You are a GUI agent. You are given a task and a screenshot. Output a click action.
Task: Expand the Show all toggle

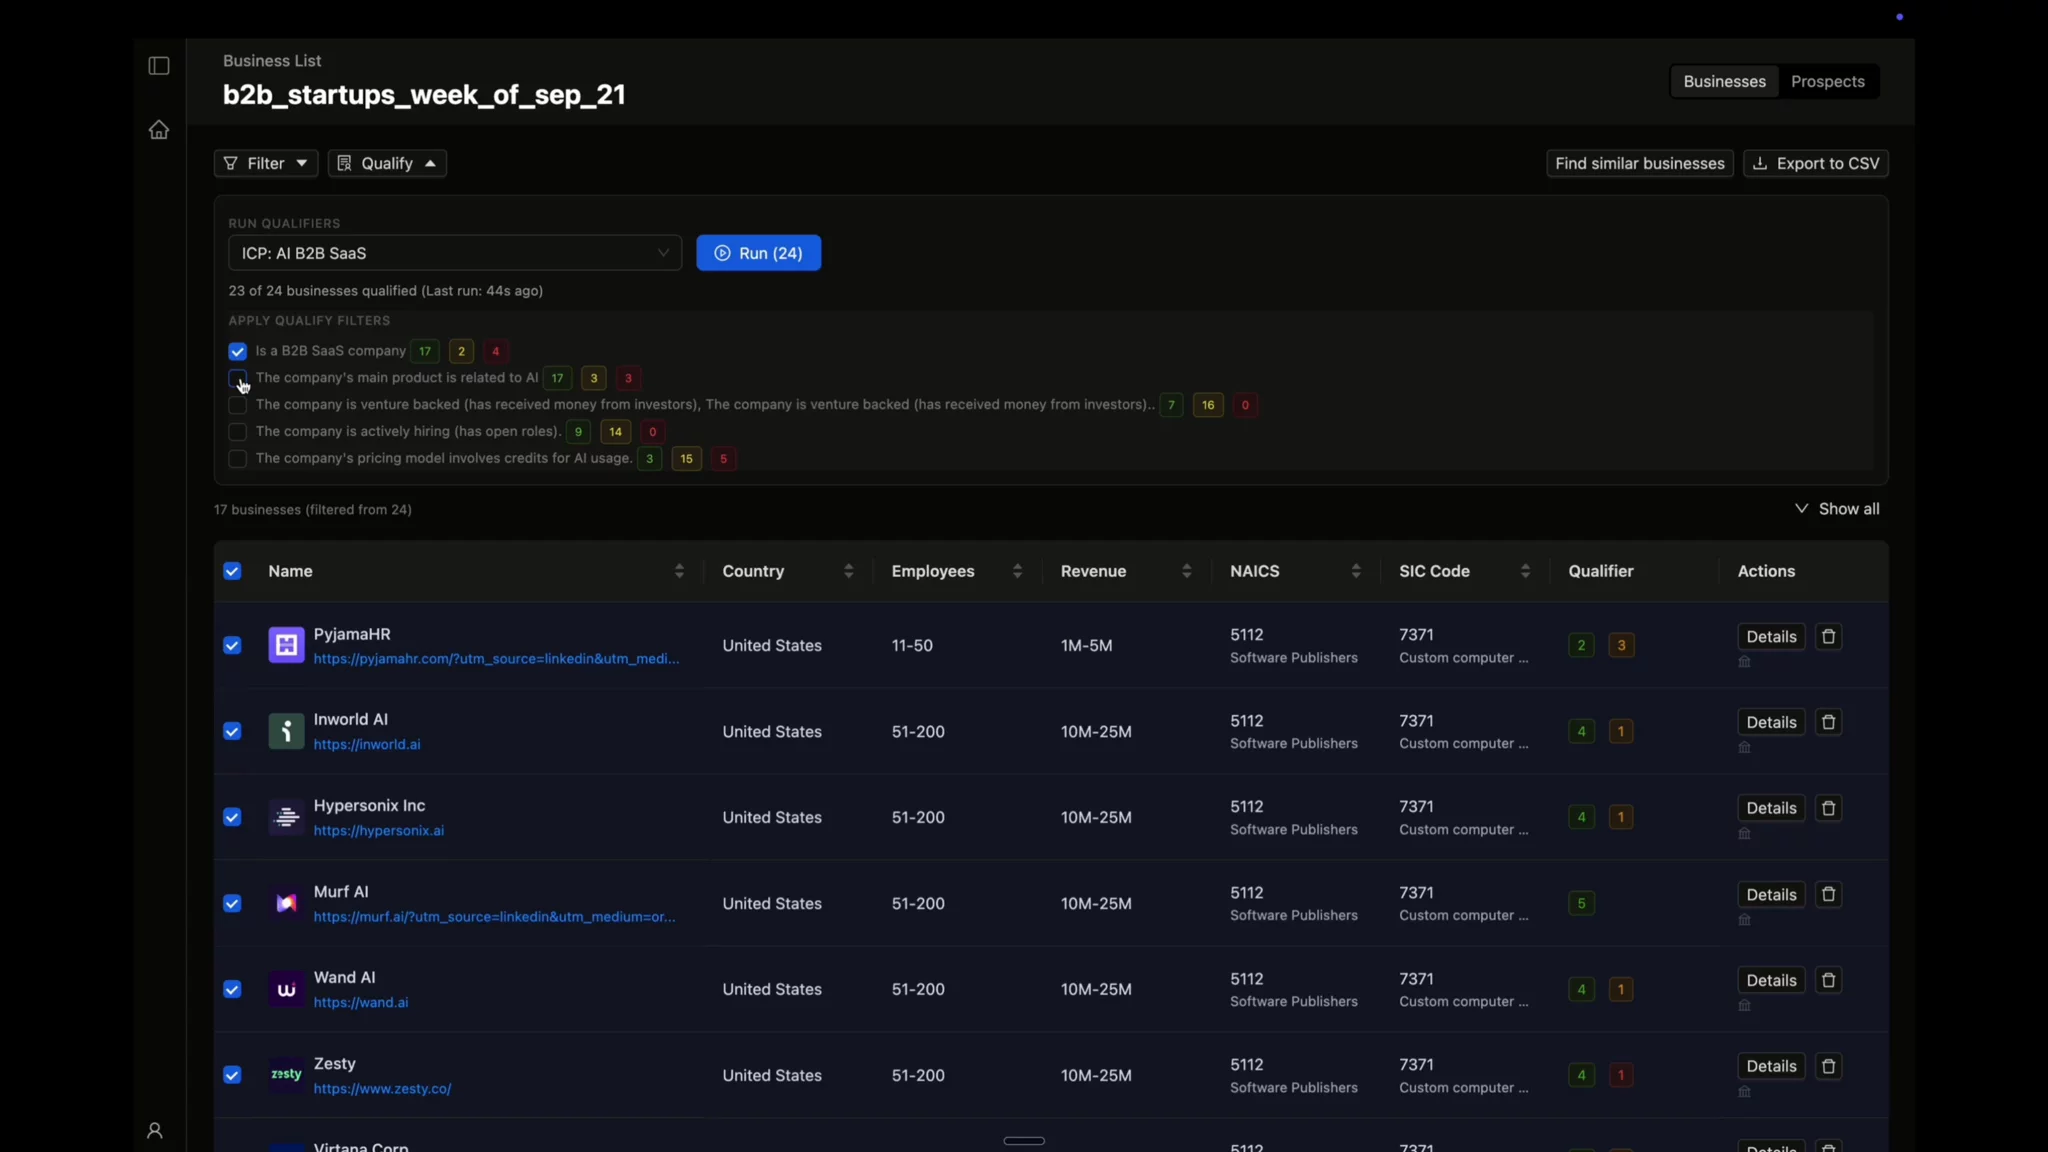coord(1837,509)
